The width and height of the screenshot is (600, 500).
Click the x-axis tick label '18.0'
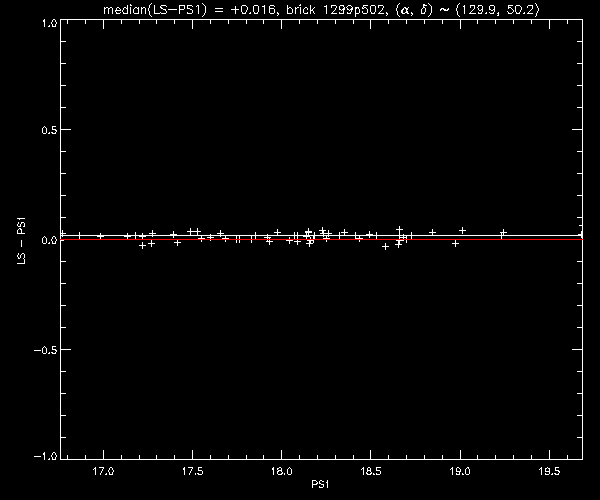pos(282,471)
